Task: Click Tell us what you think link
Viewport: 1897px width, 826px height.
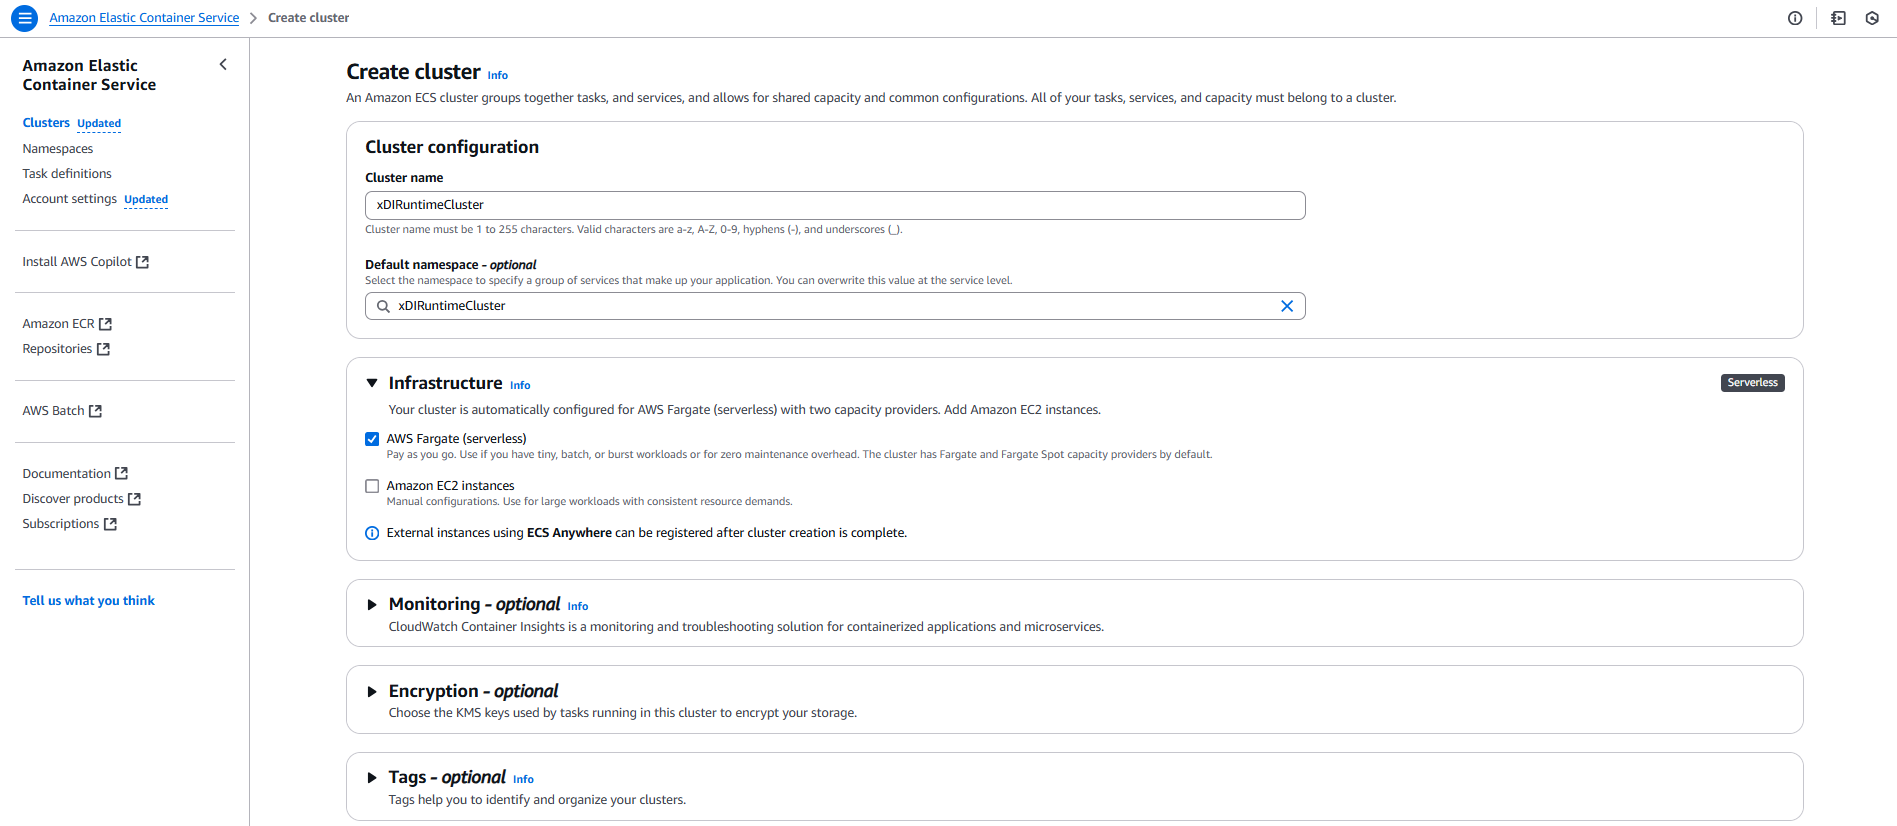Action: click(89, 601)
